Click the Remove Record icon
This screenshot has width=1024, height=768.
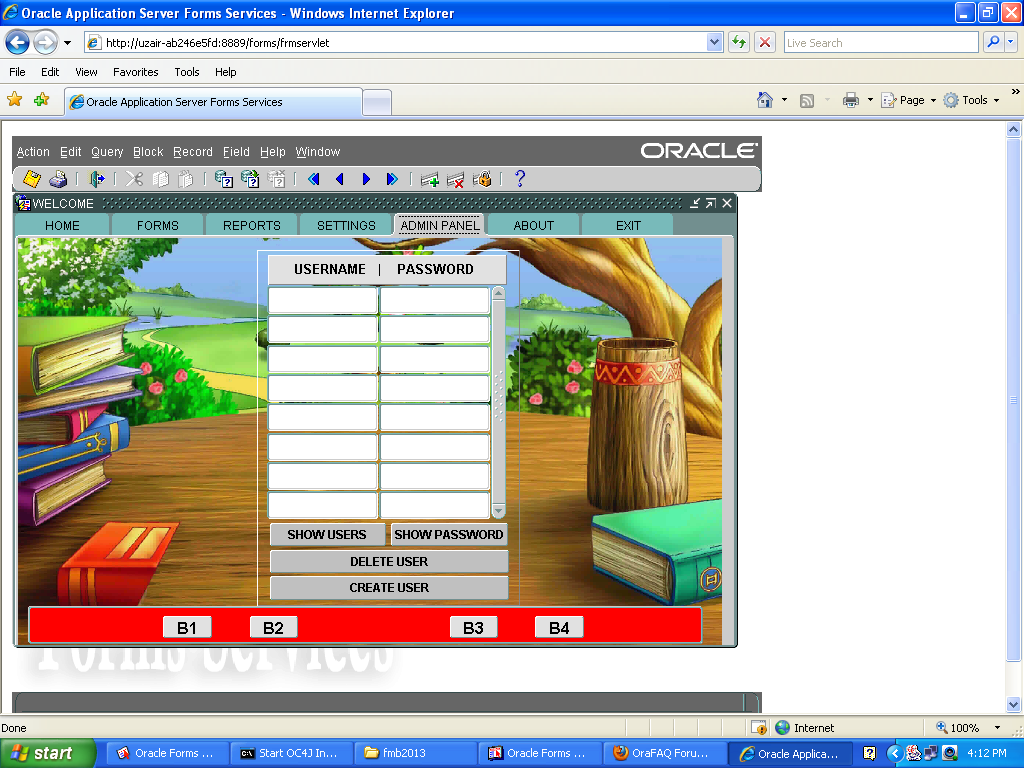455,178
